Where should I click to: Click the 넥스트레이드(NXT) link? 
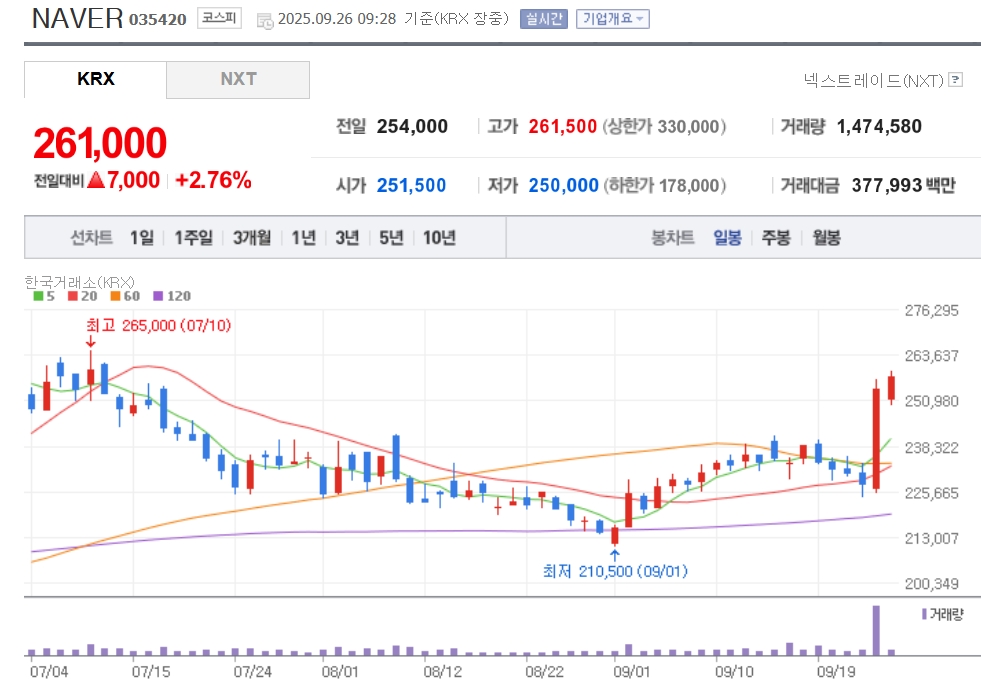click(x=873, y=80)
